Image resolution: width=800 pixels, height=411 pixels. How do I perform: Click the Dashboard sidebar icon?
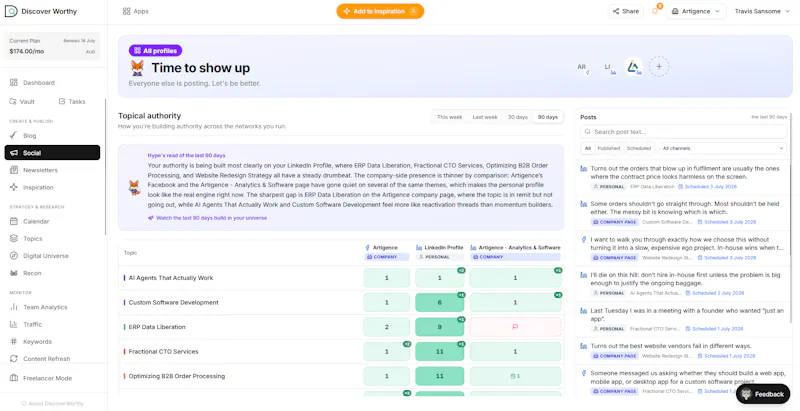[14, 83]
